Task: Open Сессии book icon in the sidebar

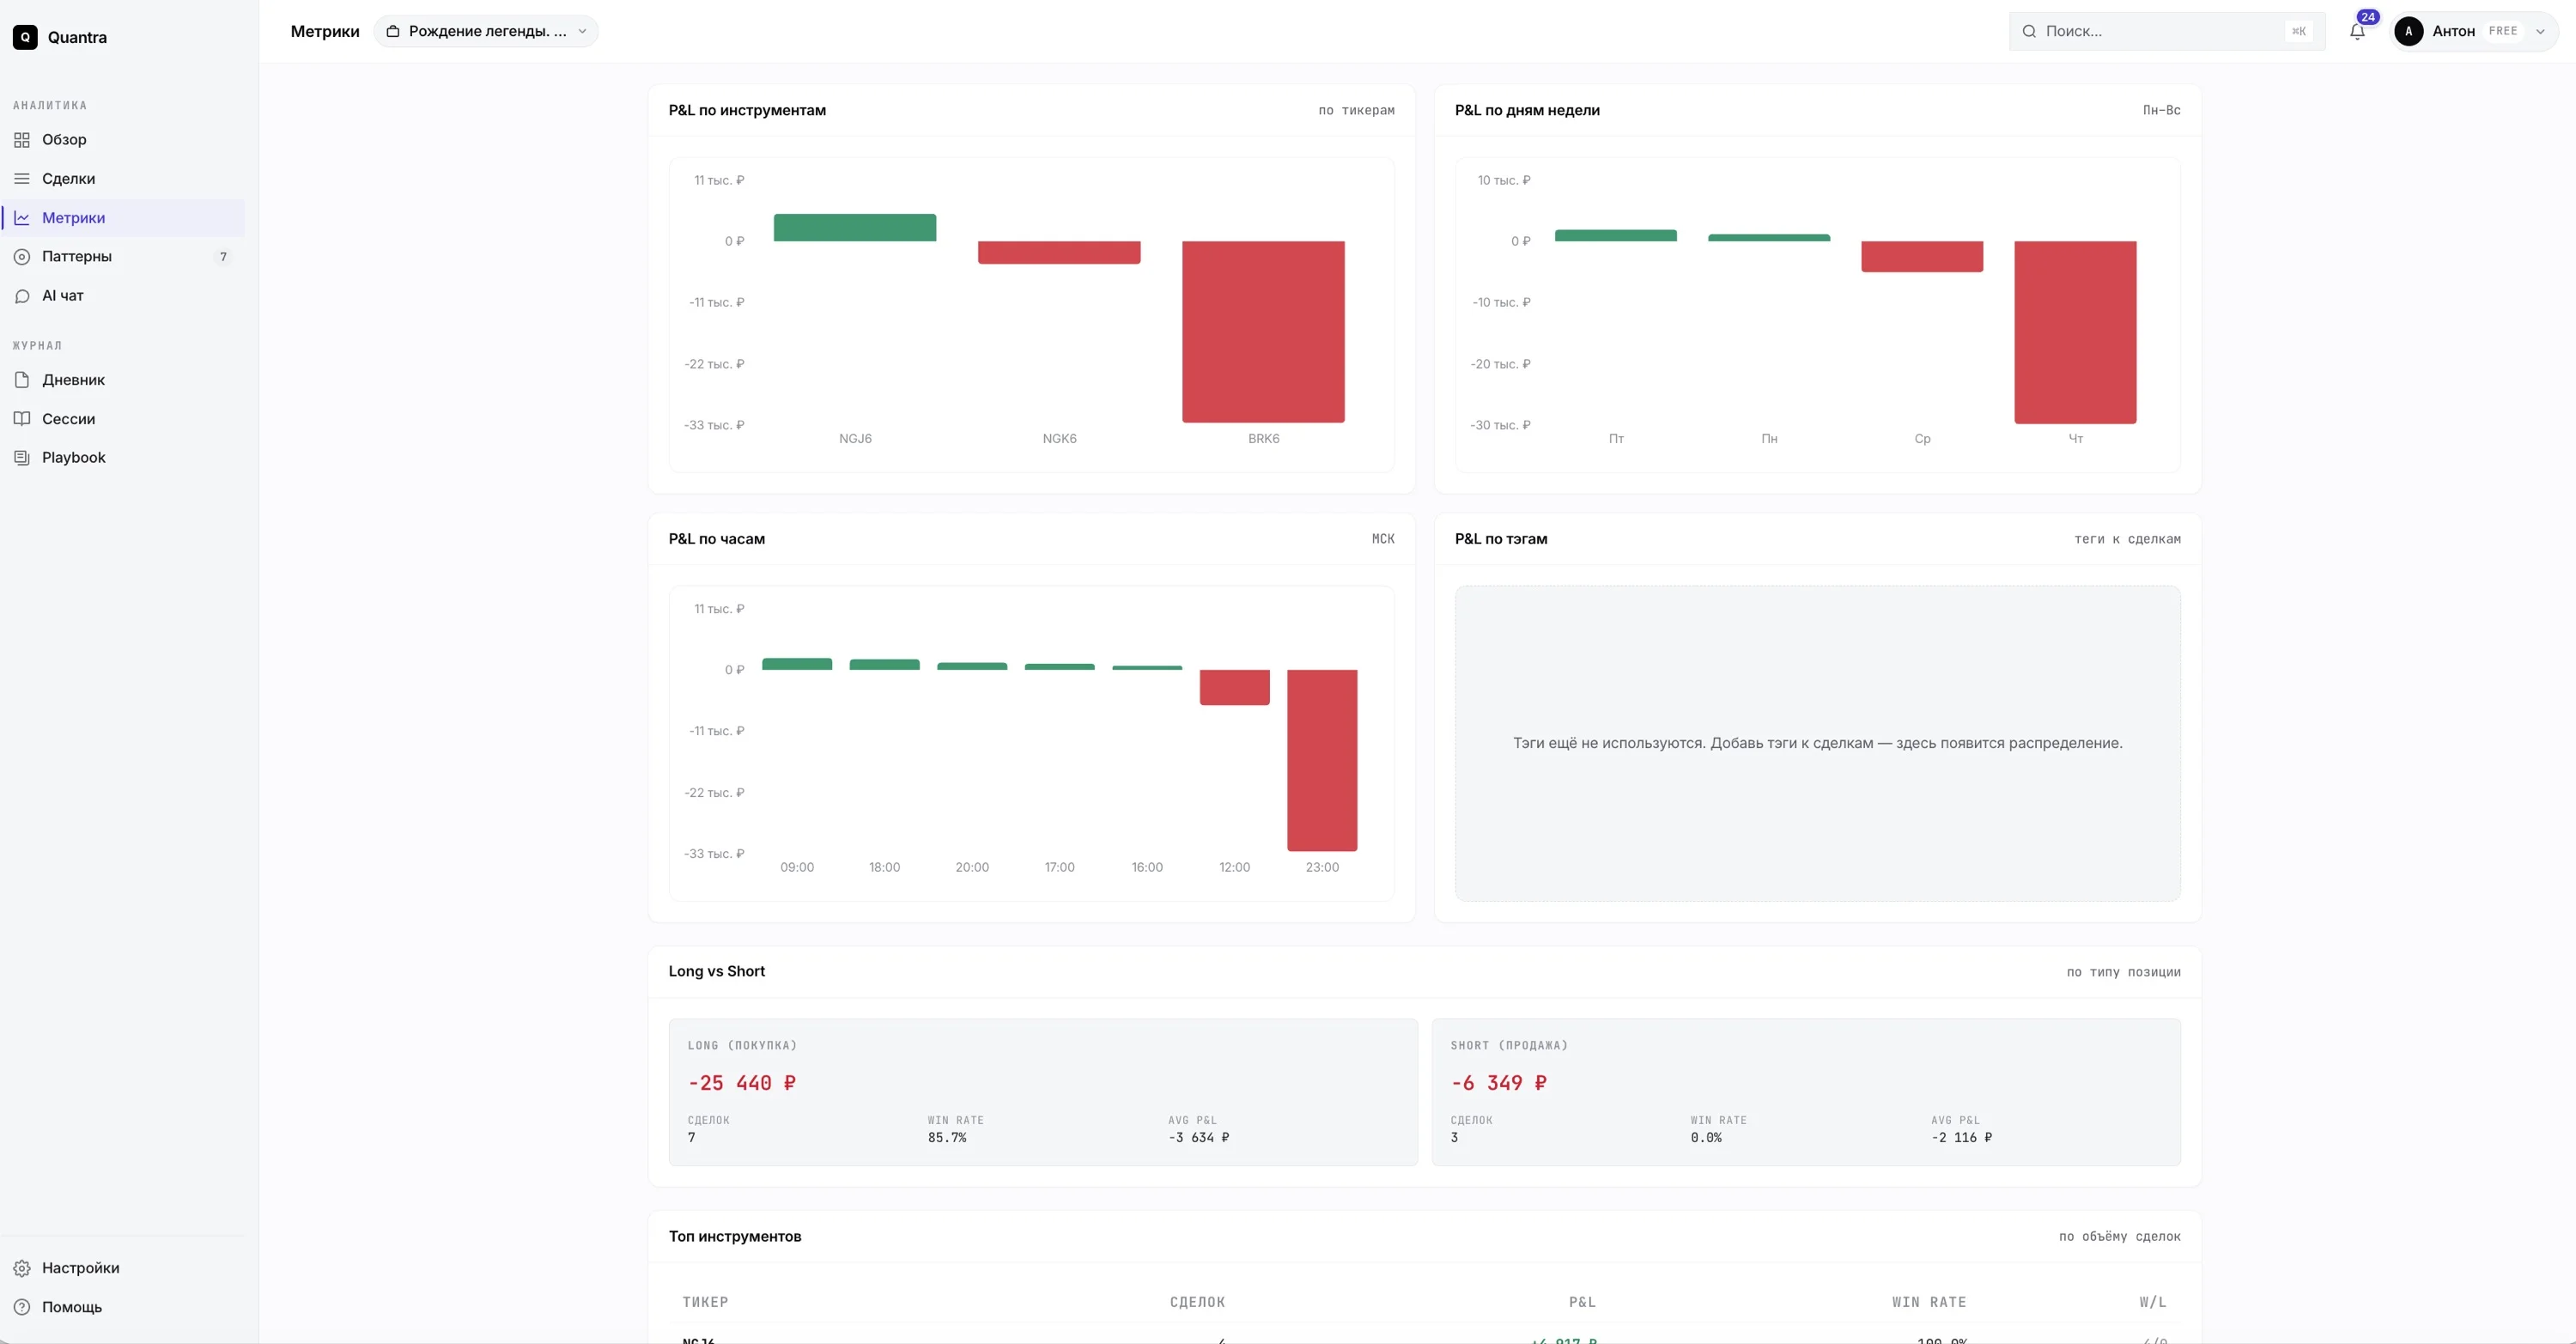Action: pyautogui.click(x=22, y=419)
